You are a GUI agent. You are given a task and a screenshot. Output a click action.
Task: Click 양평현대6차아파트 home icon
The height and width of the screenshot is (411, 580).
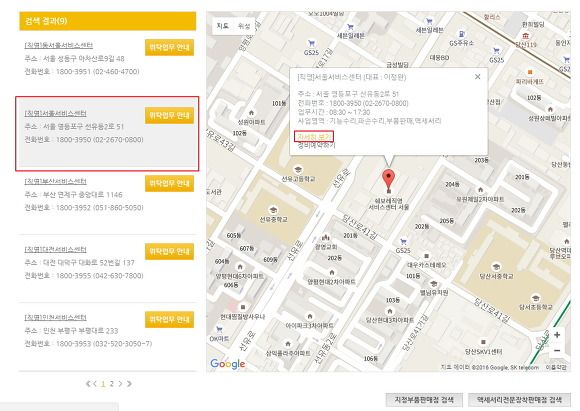240,267
